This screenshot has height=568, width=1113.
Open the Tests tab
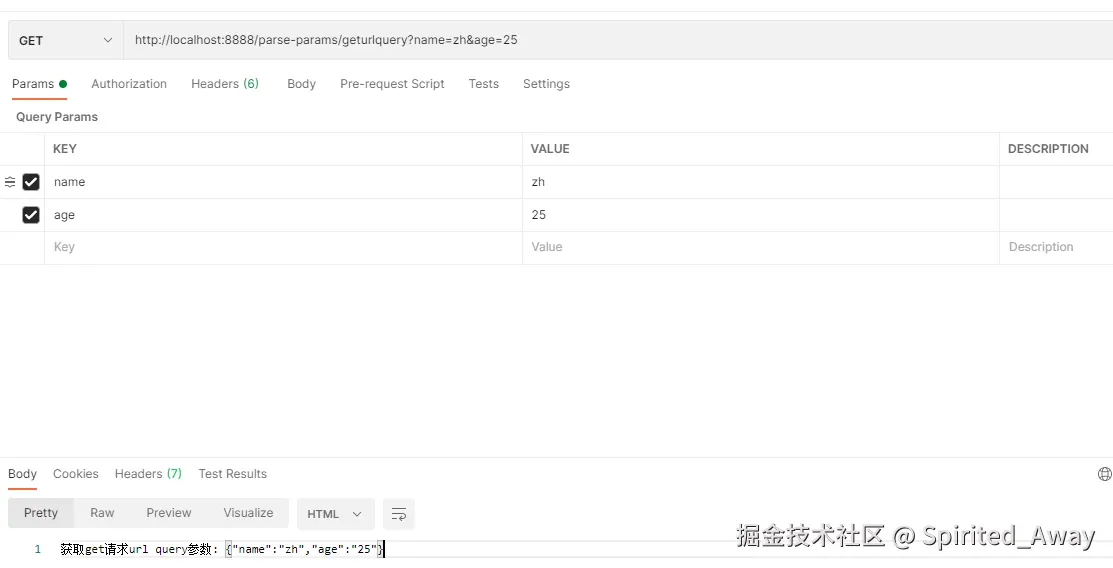483,84
